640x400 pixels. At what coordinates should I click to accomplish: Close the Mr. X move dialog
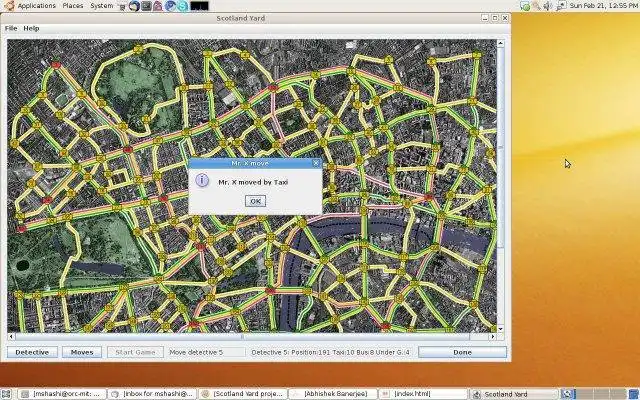coord(316,163)
